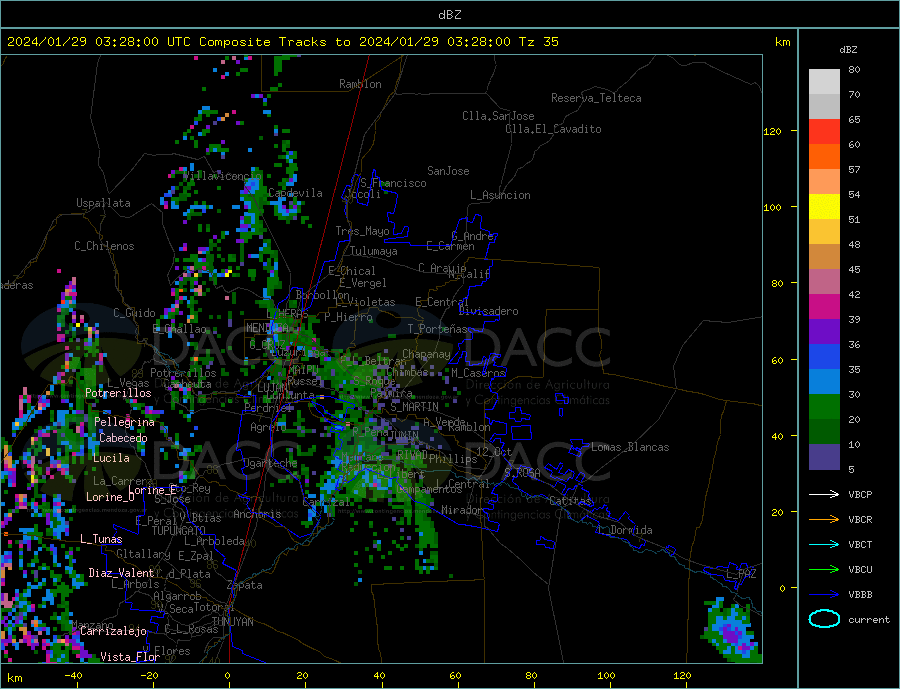This screenshot has height=689, width=900.
Task: Click the 20 dBZ green swatch
Action: point(824,407)
